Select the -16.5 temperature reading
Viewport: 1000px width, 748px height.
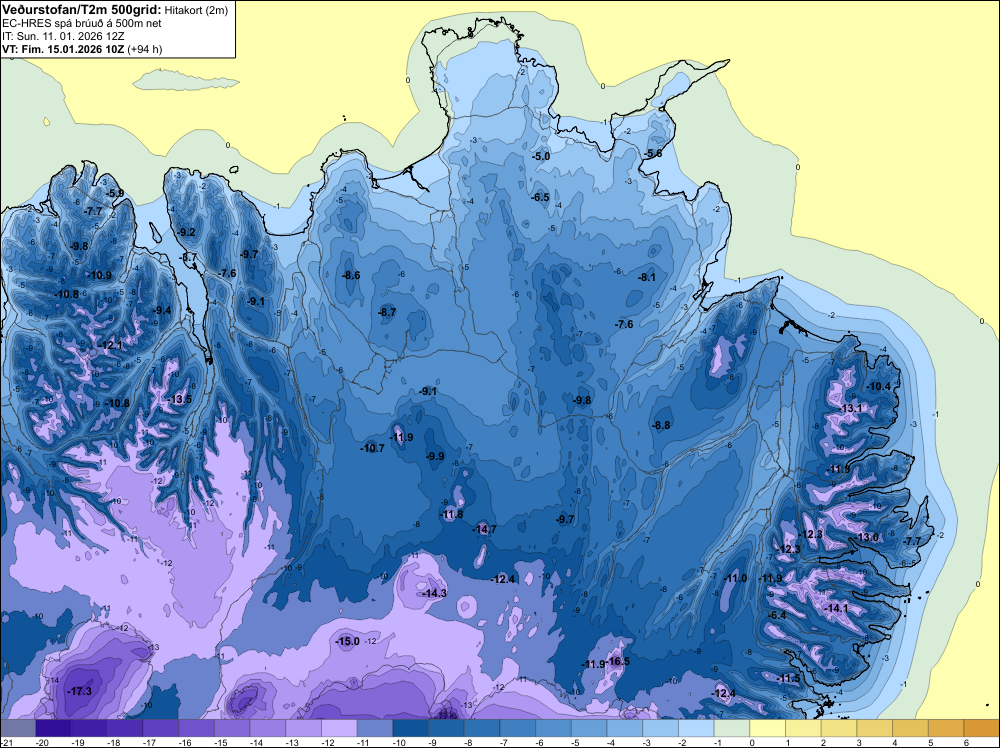click(617, 661)
